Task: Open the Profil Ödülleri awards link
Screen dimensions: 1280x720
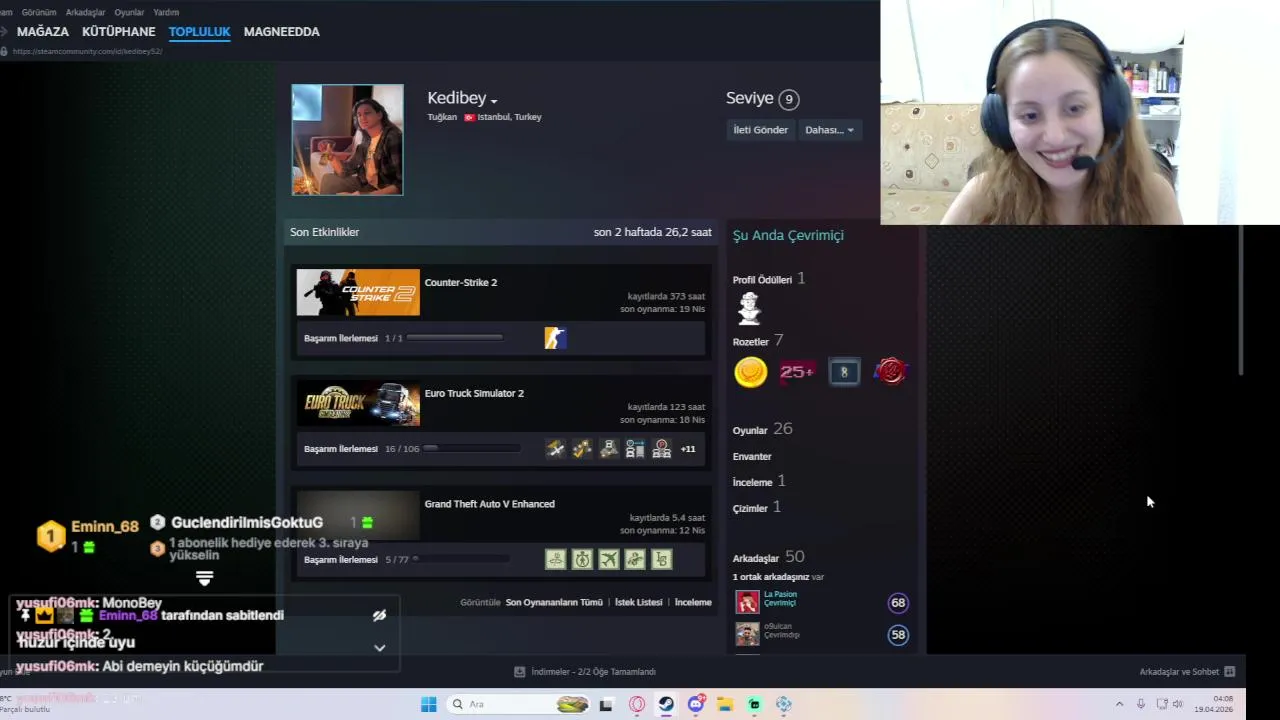Action: pos(768,279)
